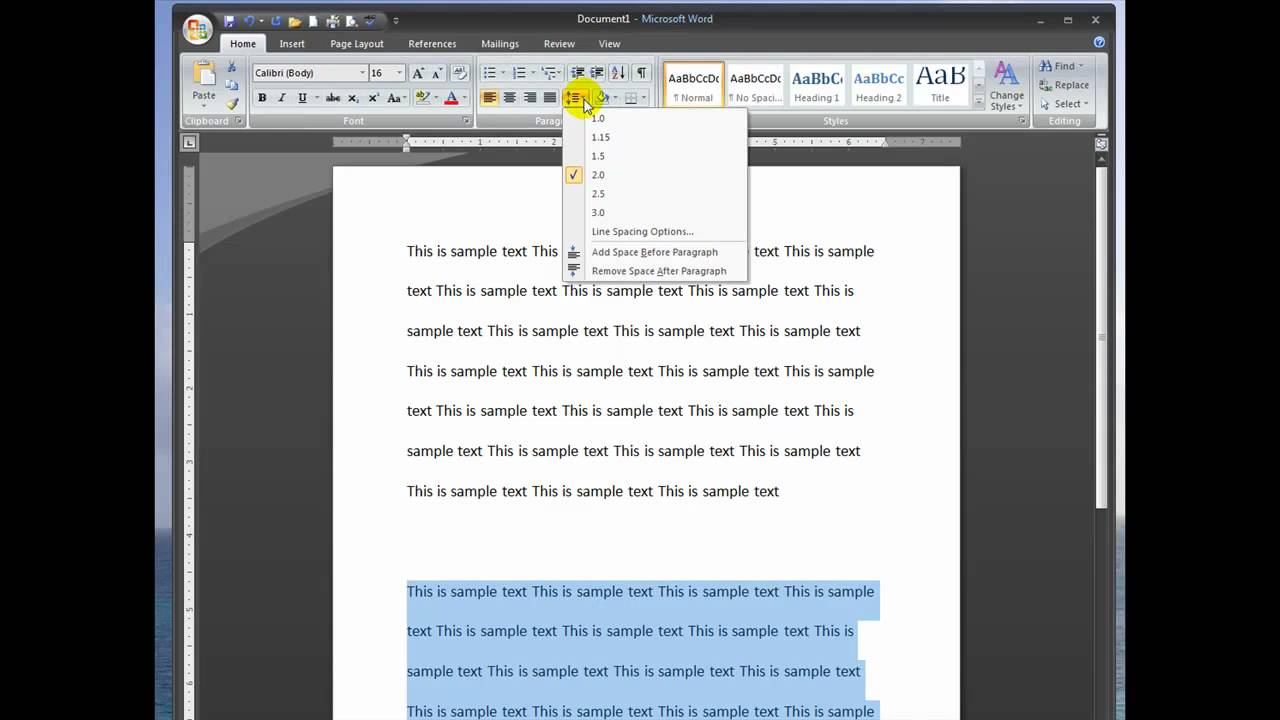The image size is (1280, 720).
Task: Open the Mailings tab
Action: [x=500, y=44]
